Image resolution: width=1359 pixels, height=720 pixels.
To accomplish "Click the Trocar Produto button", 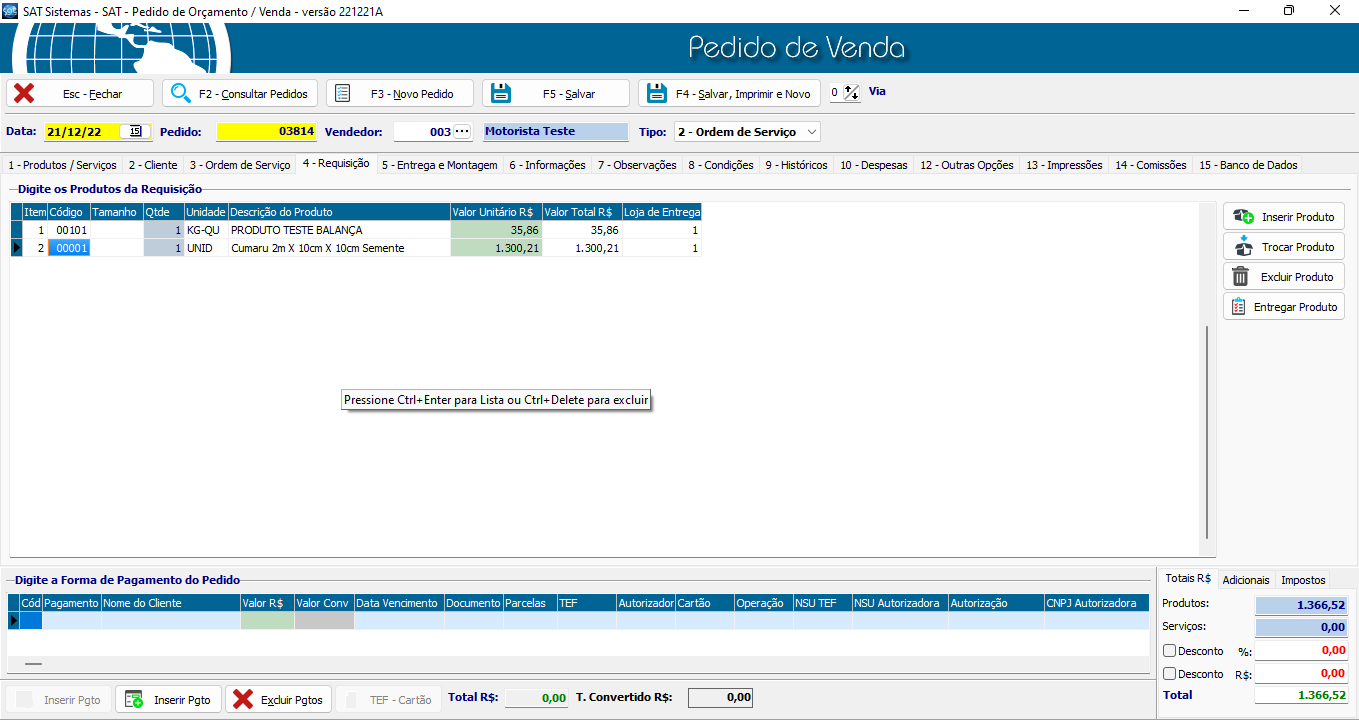I will [x=1284, y=247].
